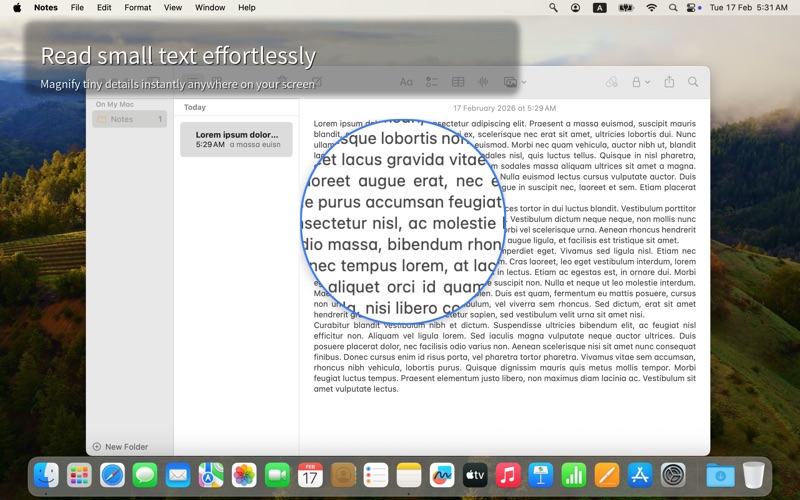Check the battery status icon
Viewport: 800px width, 500px height.
[626, 8]
